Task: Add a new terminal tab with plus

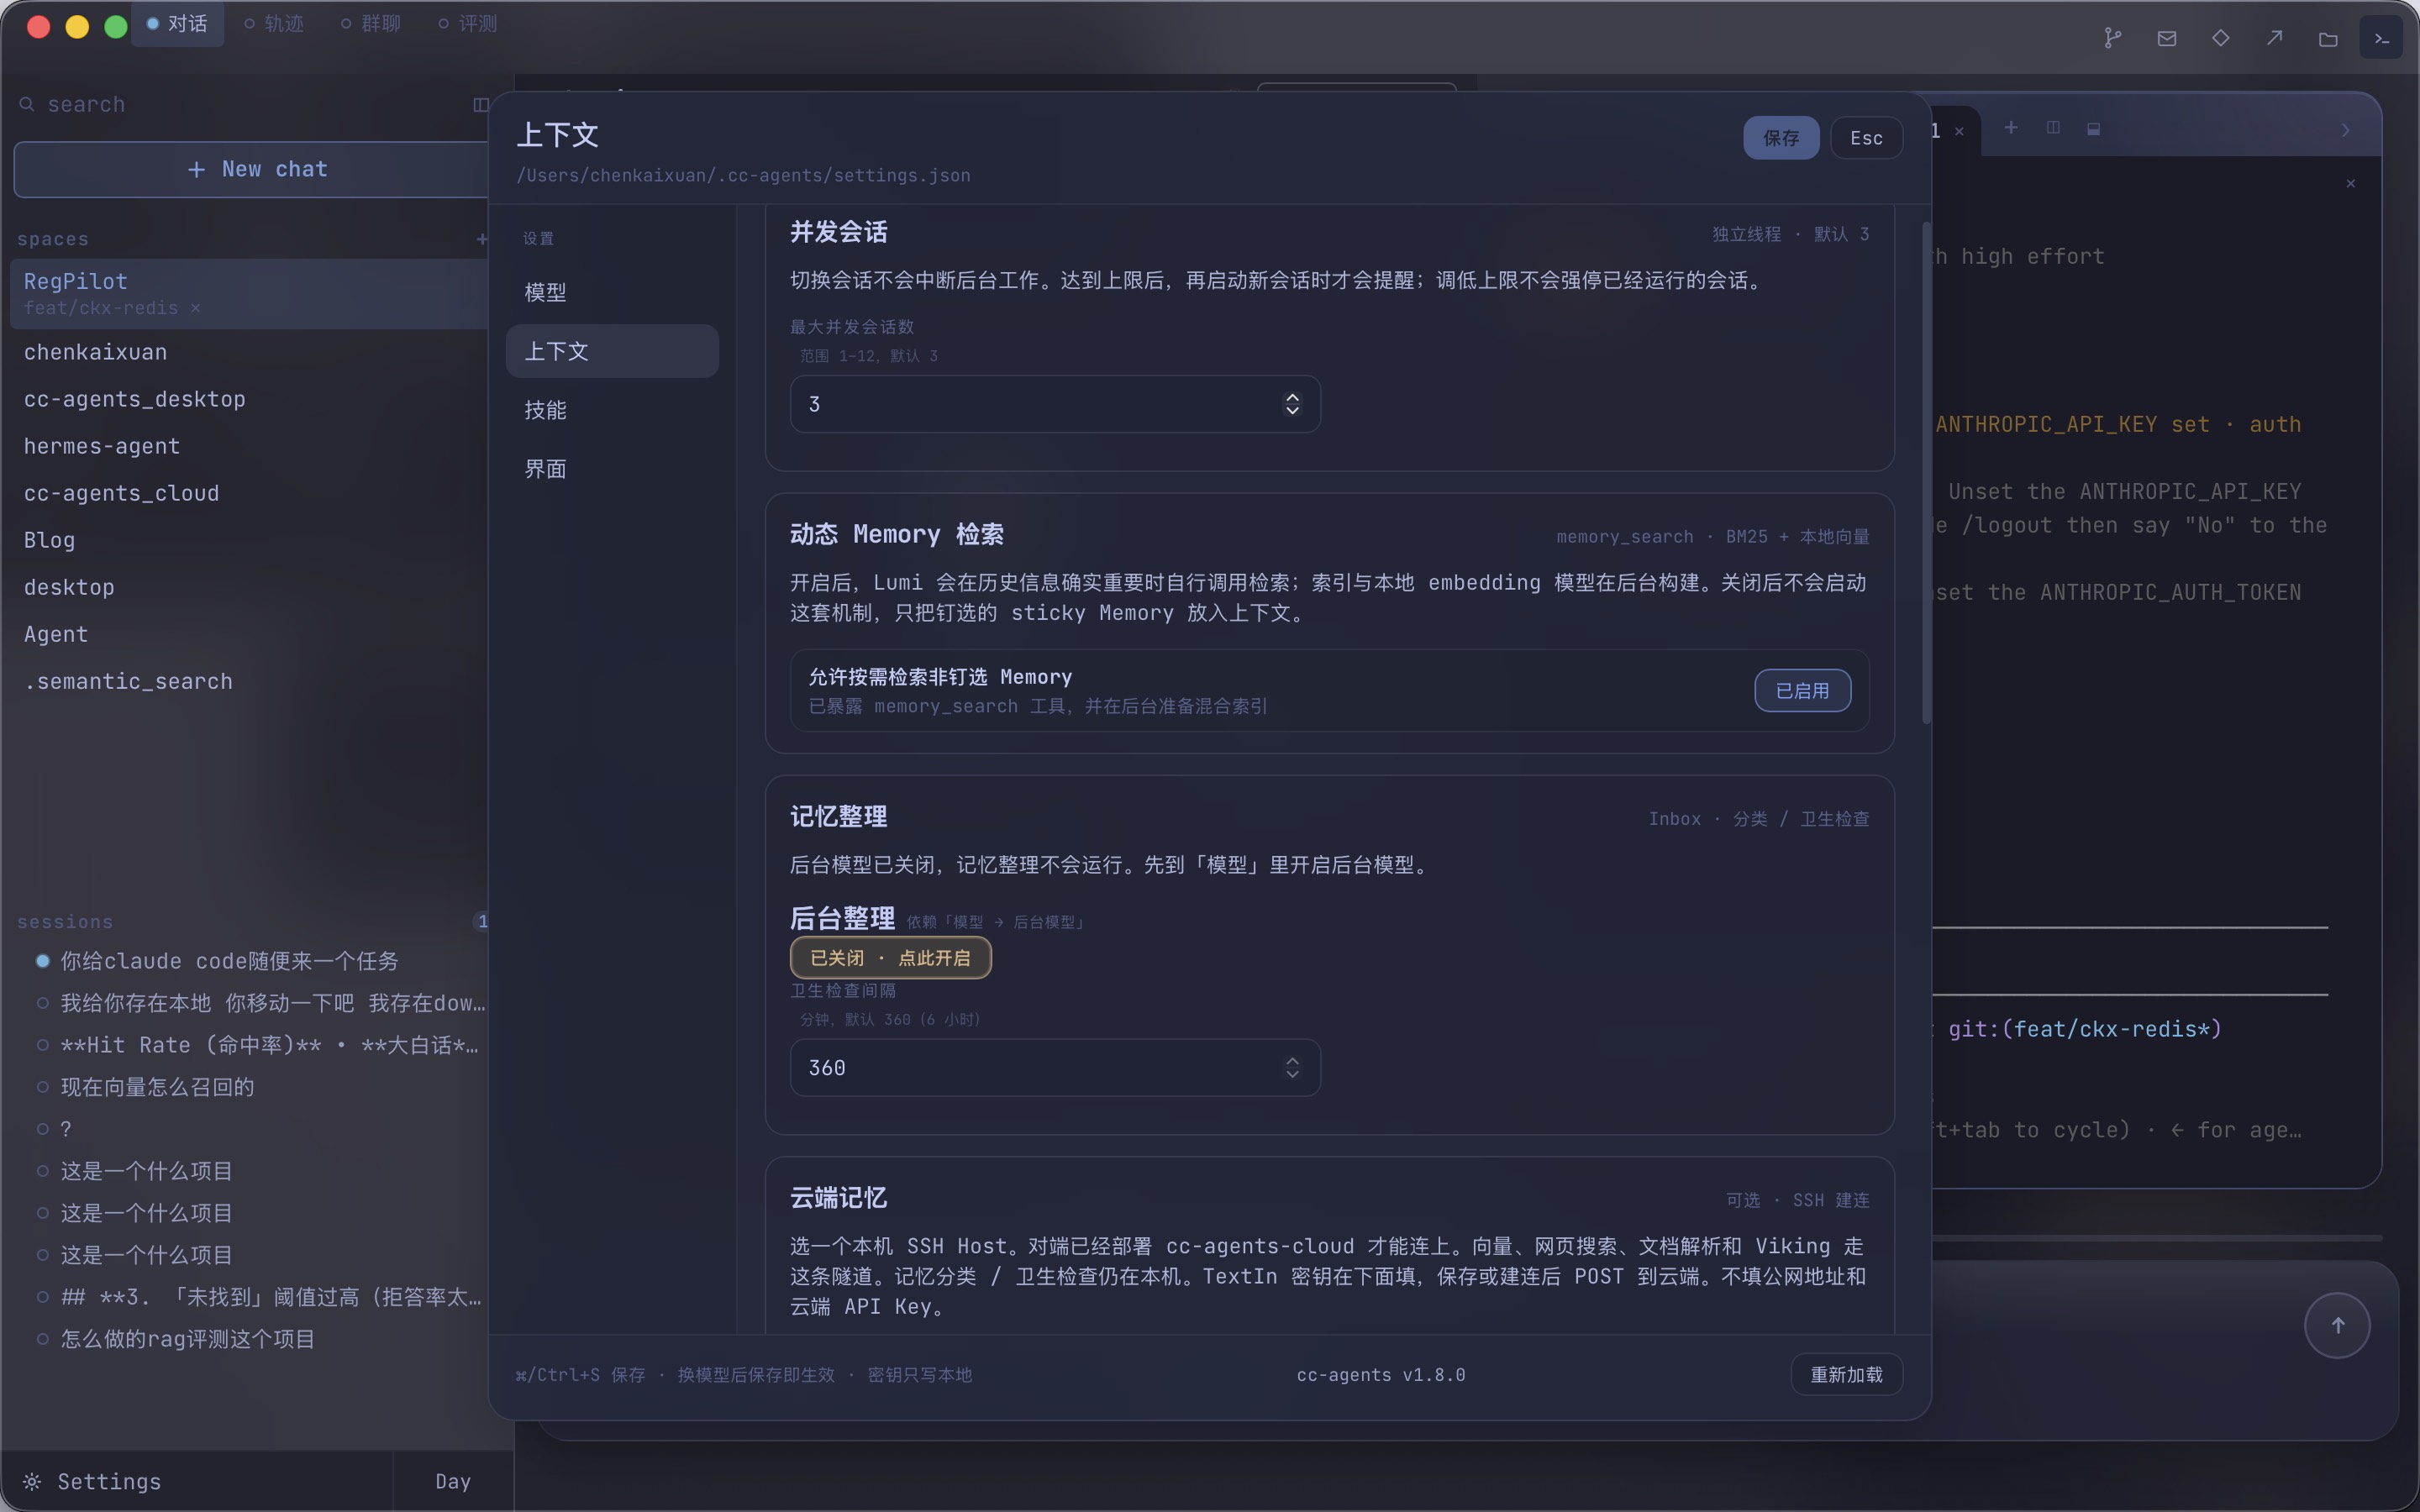Action: 2011,128
